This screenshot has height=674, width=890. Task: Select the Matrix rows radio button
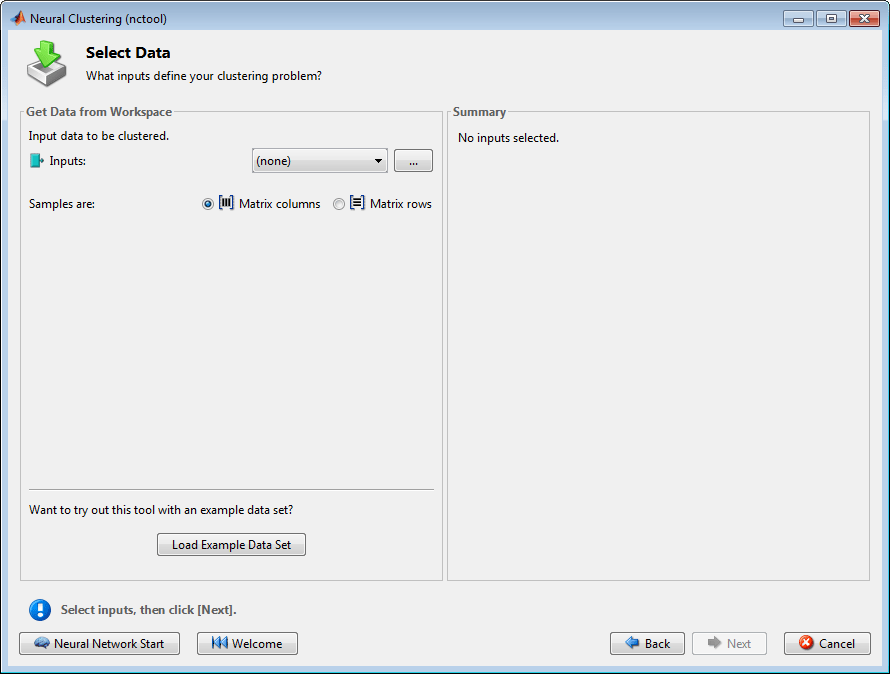click(339, 204)
